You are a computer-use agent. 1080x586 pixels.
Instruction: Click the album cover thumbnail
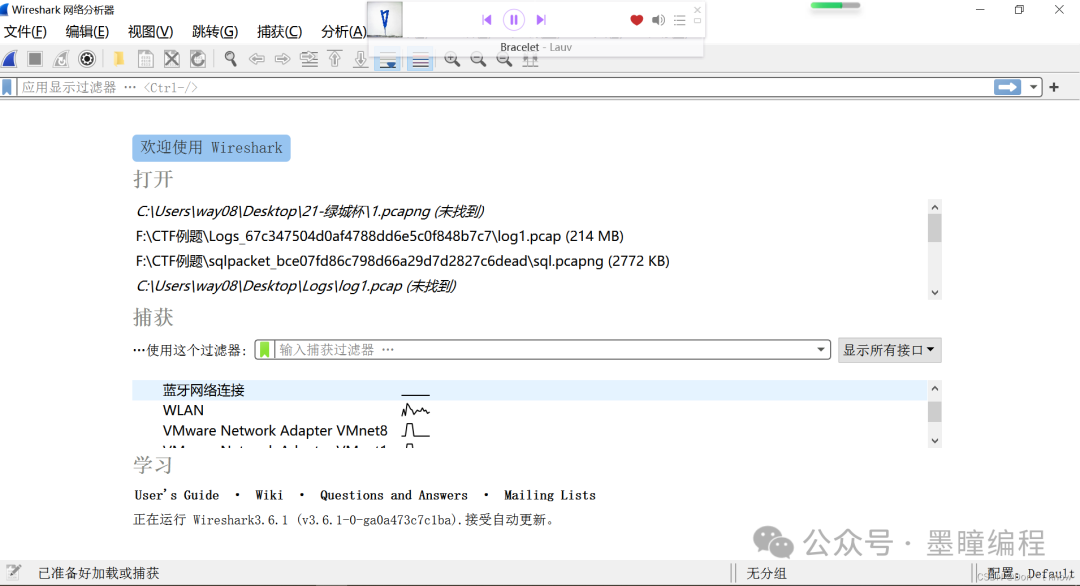(385, 19)
